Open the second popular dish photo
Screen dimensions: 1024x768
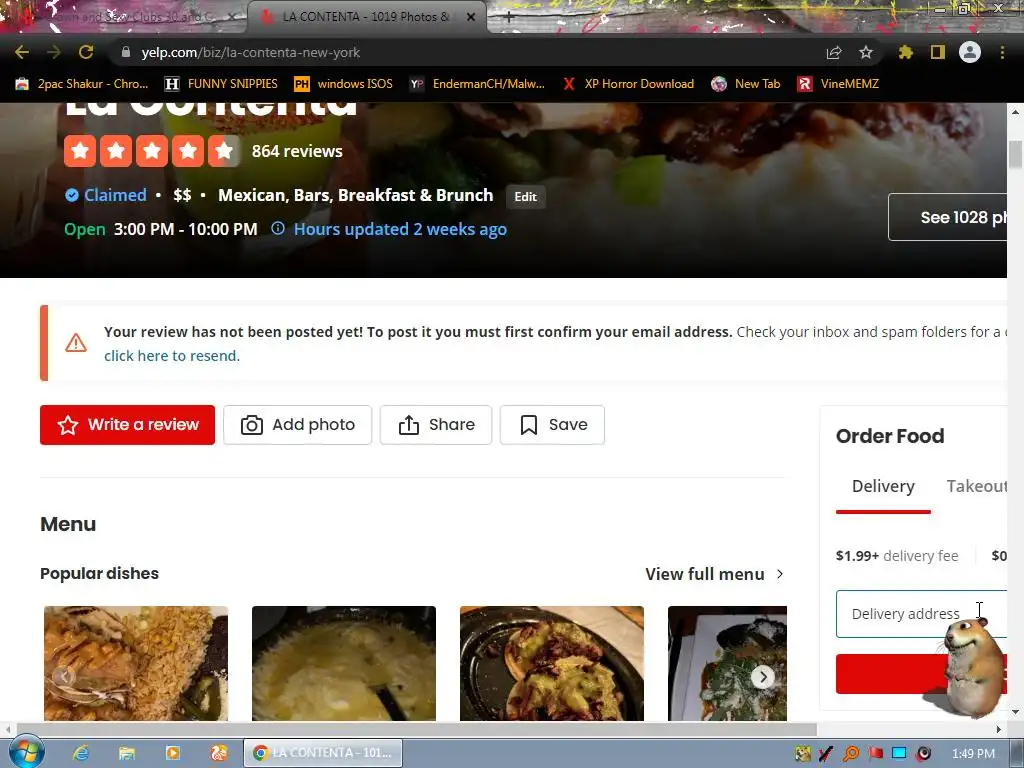click(x=344, y=664)
